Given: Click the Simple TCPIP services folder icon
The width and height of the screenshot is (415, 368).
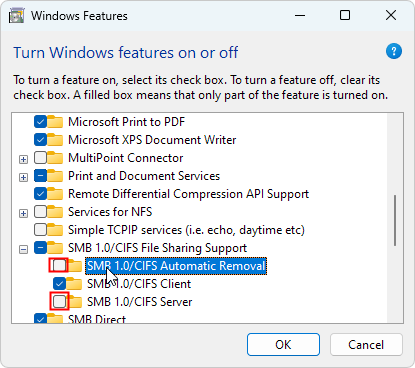Looking at the screenshot, I should (55, 230).
